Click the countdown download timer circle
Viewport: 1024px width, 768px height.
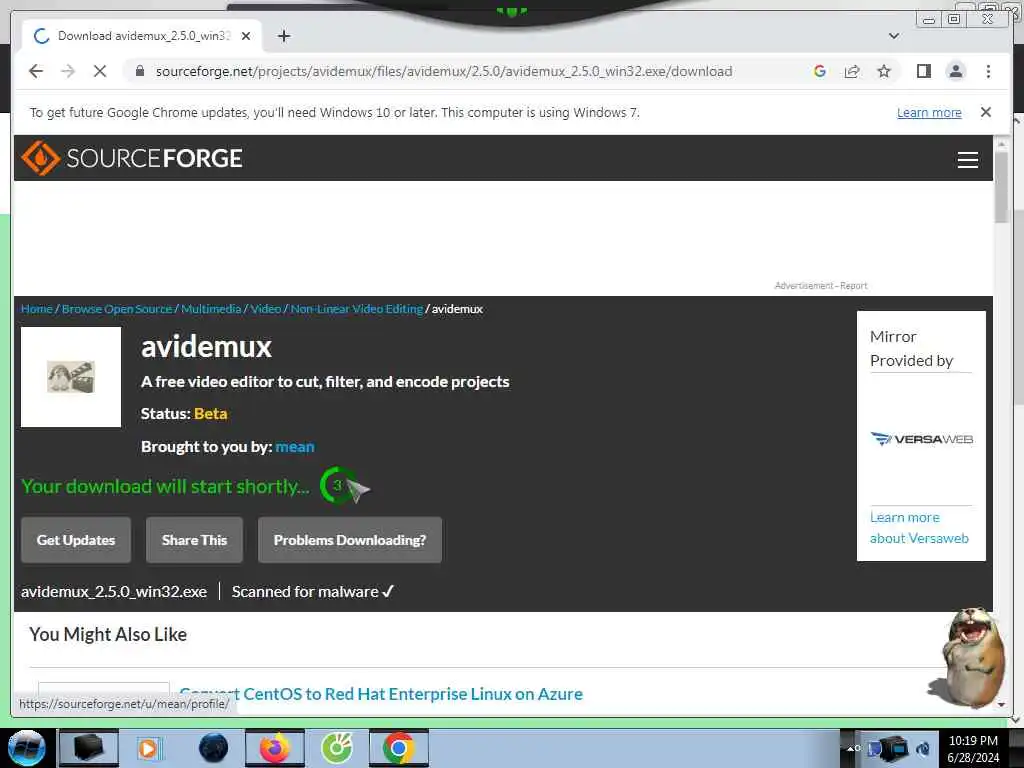click(337, 485)
